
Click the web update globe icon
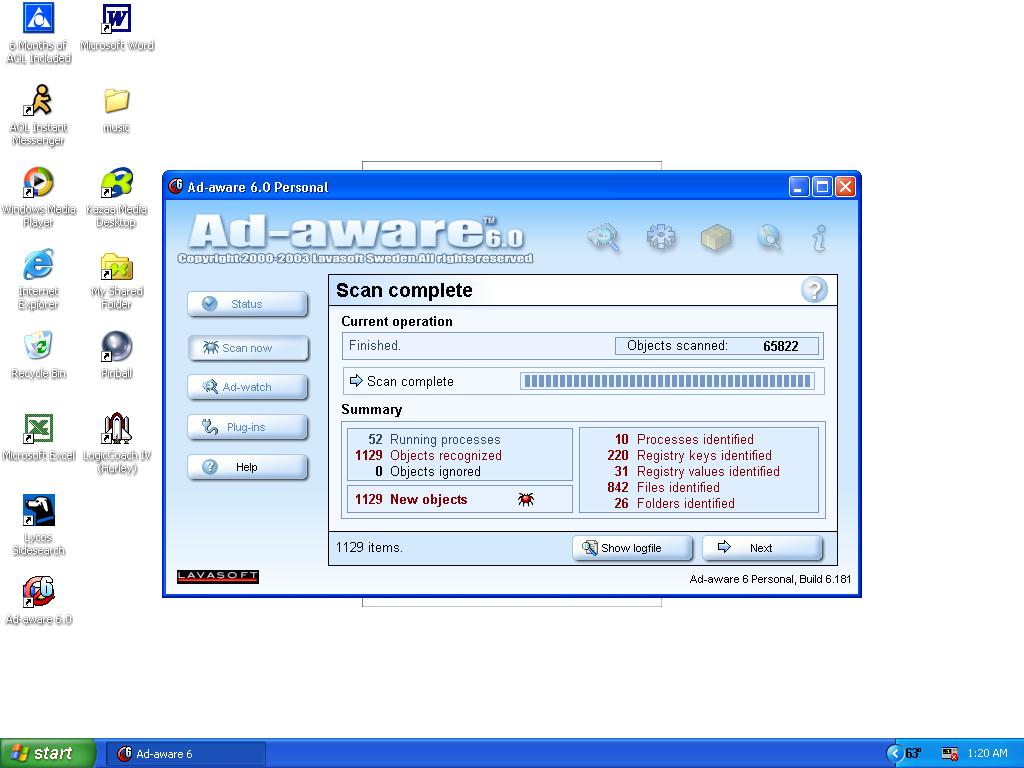tap(770, 237)
